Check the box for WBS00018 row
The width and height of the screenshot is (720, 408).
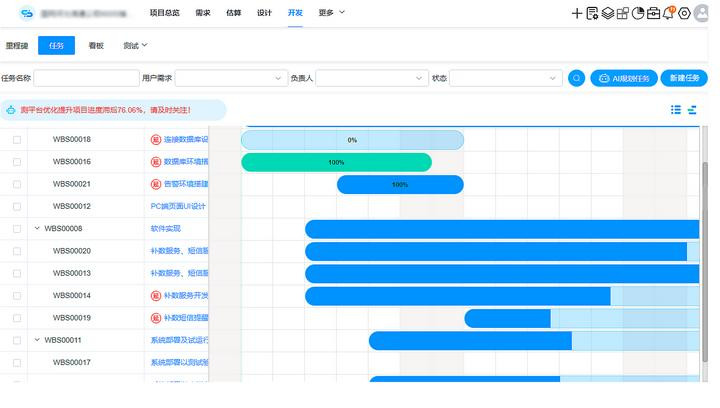pyautogui.click(x=16, y=140)
